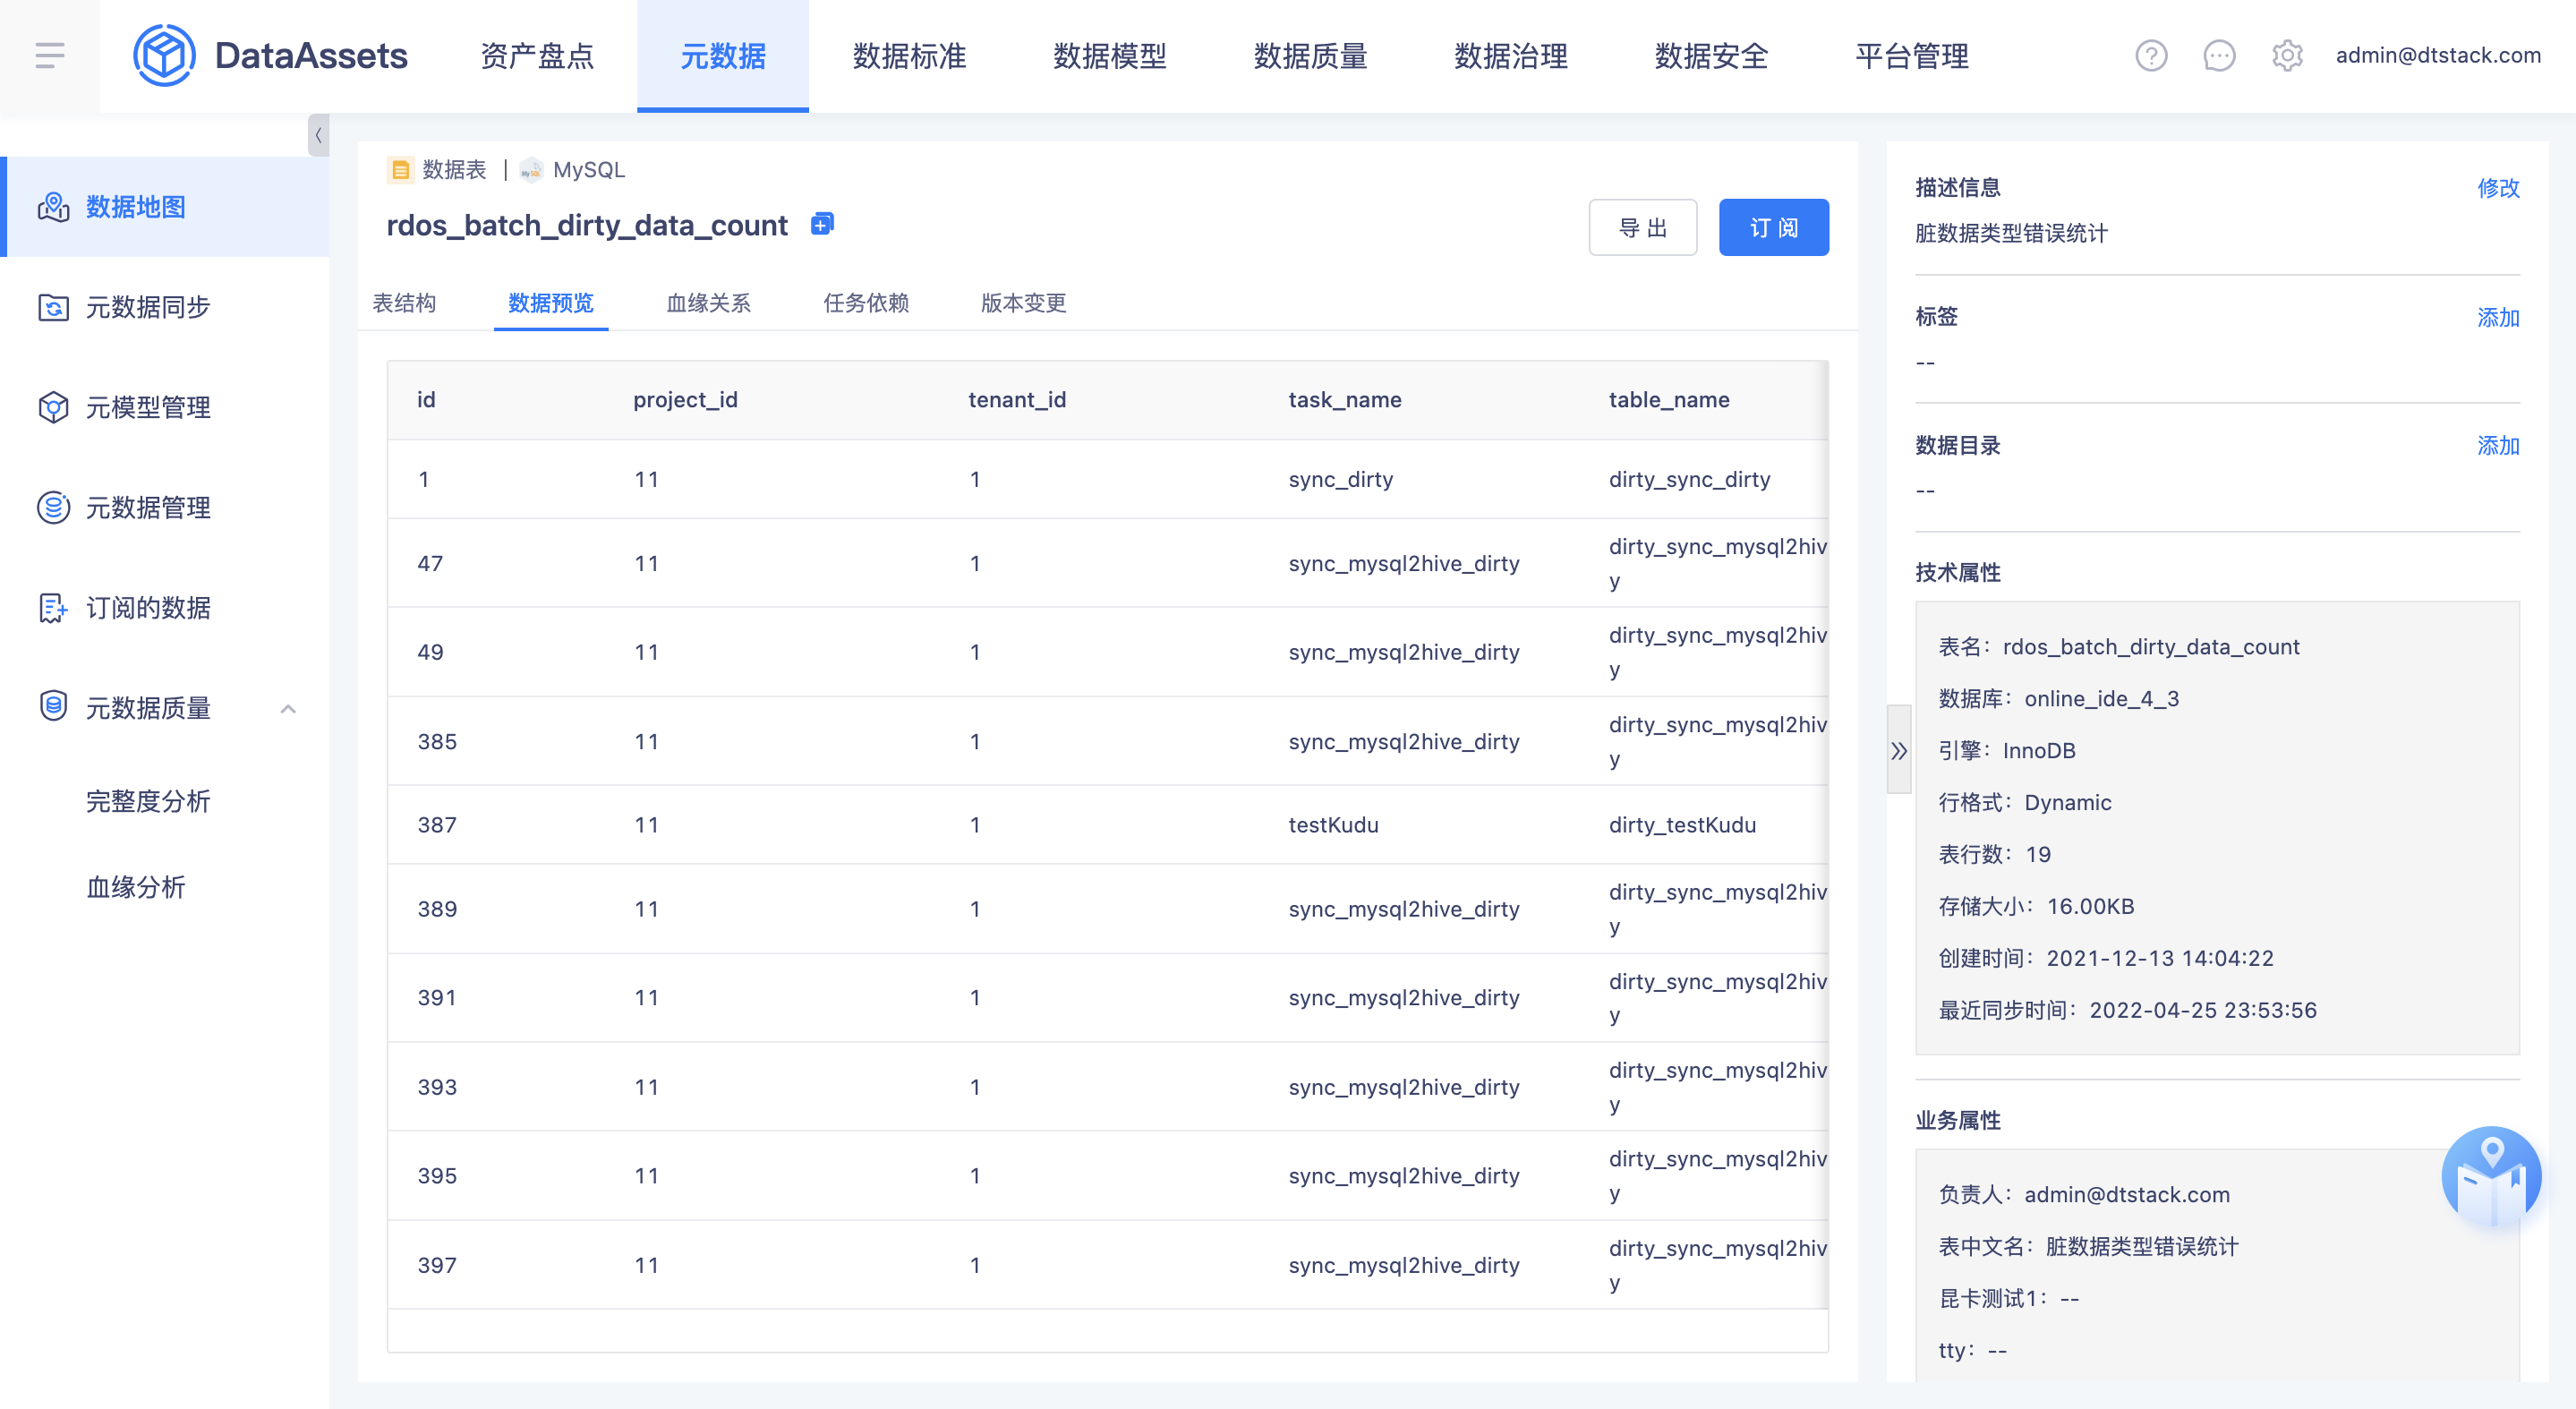Image resolution: width=2576 pixels, height=1409 pixels.
Task: Click the project_id column header
Action: click(x=685, y=400)
